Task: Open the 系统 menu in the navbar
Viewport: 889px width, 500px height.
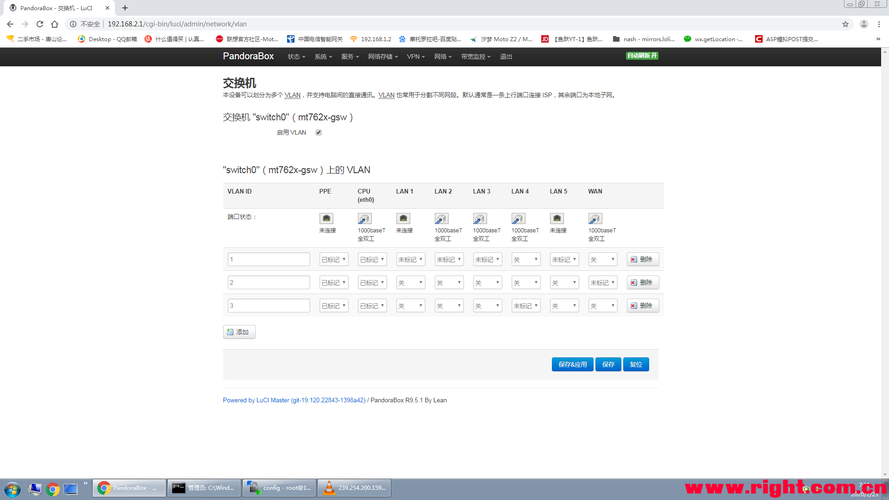Action: pyautogui.click(x=323, y=57)
